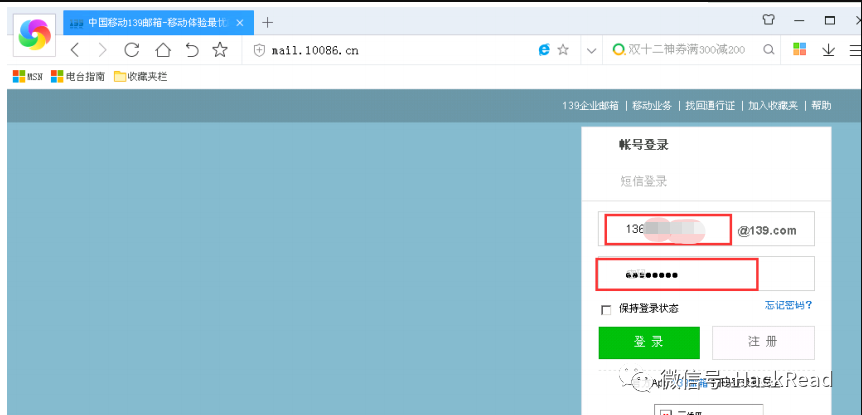Click the 忘记密码? link
Viewport: 862px width, 415px height.
(789, 305)
